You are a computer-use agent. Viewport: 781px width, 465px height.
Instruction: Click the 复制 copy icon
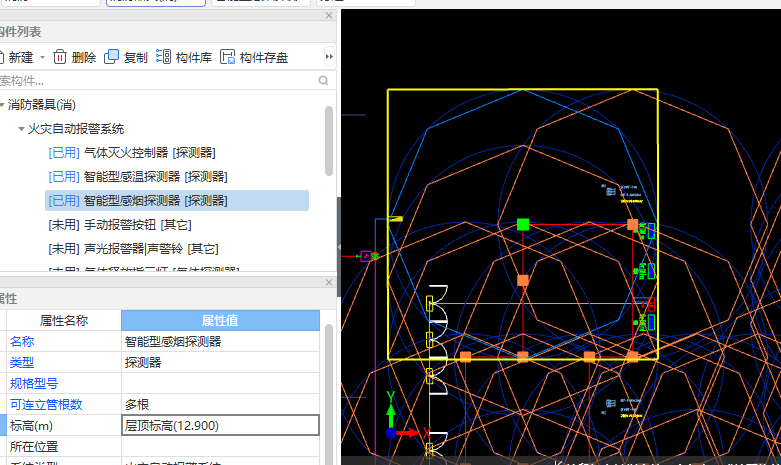click(x=112, y=57)
